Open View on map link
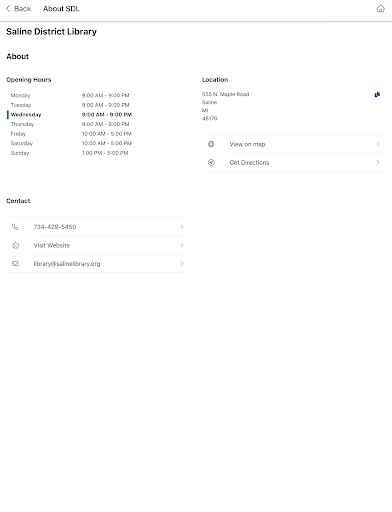The height and width of the screenshot is (512, 392). pos(247,144)
